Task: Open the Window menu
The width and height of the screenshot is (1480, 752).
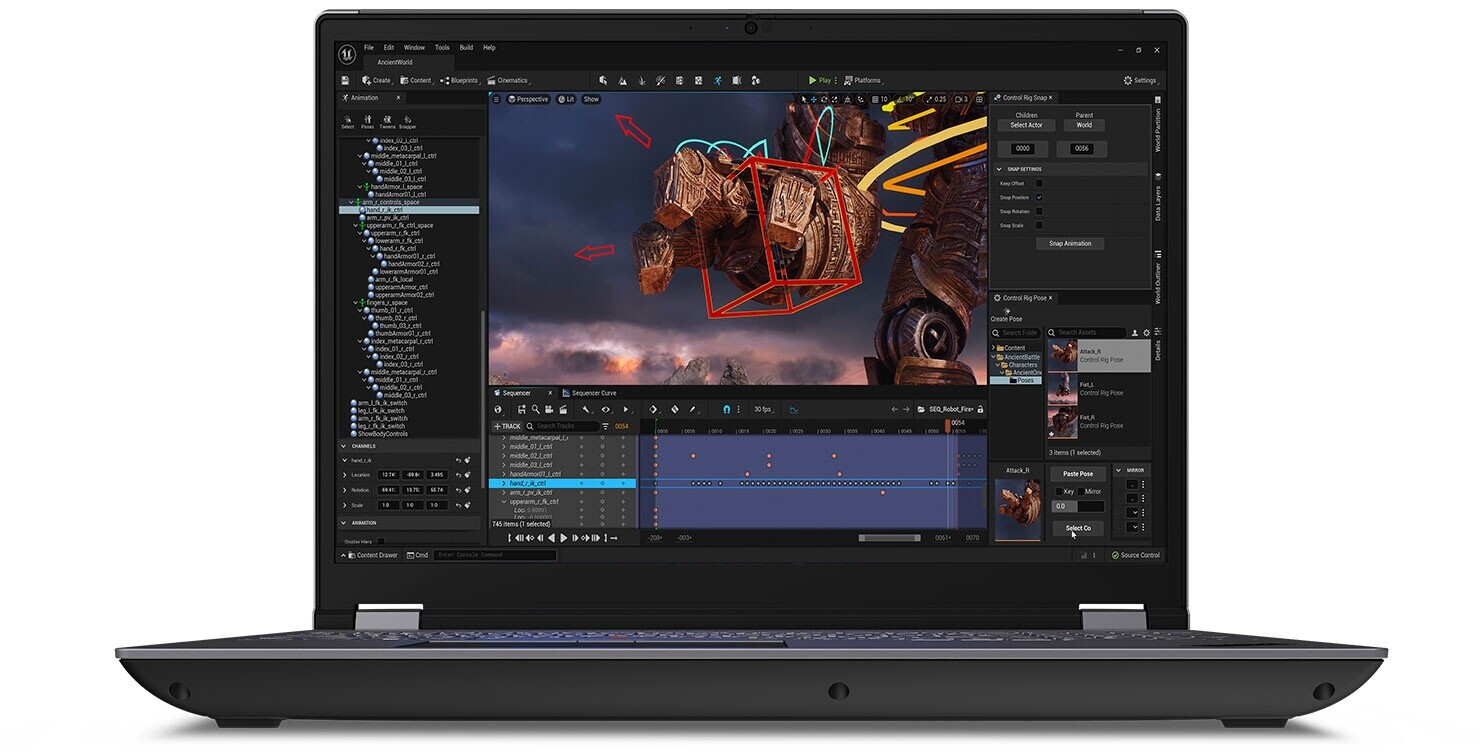Action: (x=414, y=47)
